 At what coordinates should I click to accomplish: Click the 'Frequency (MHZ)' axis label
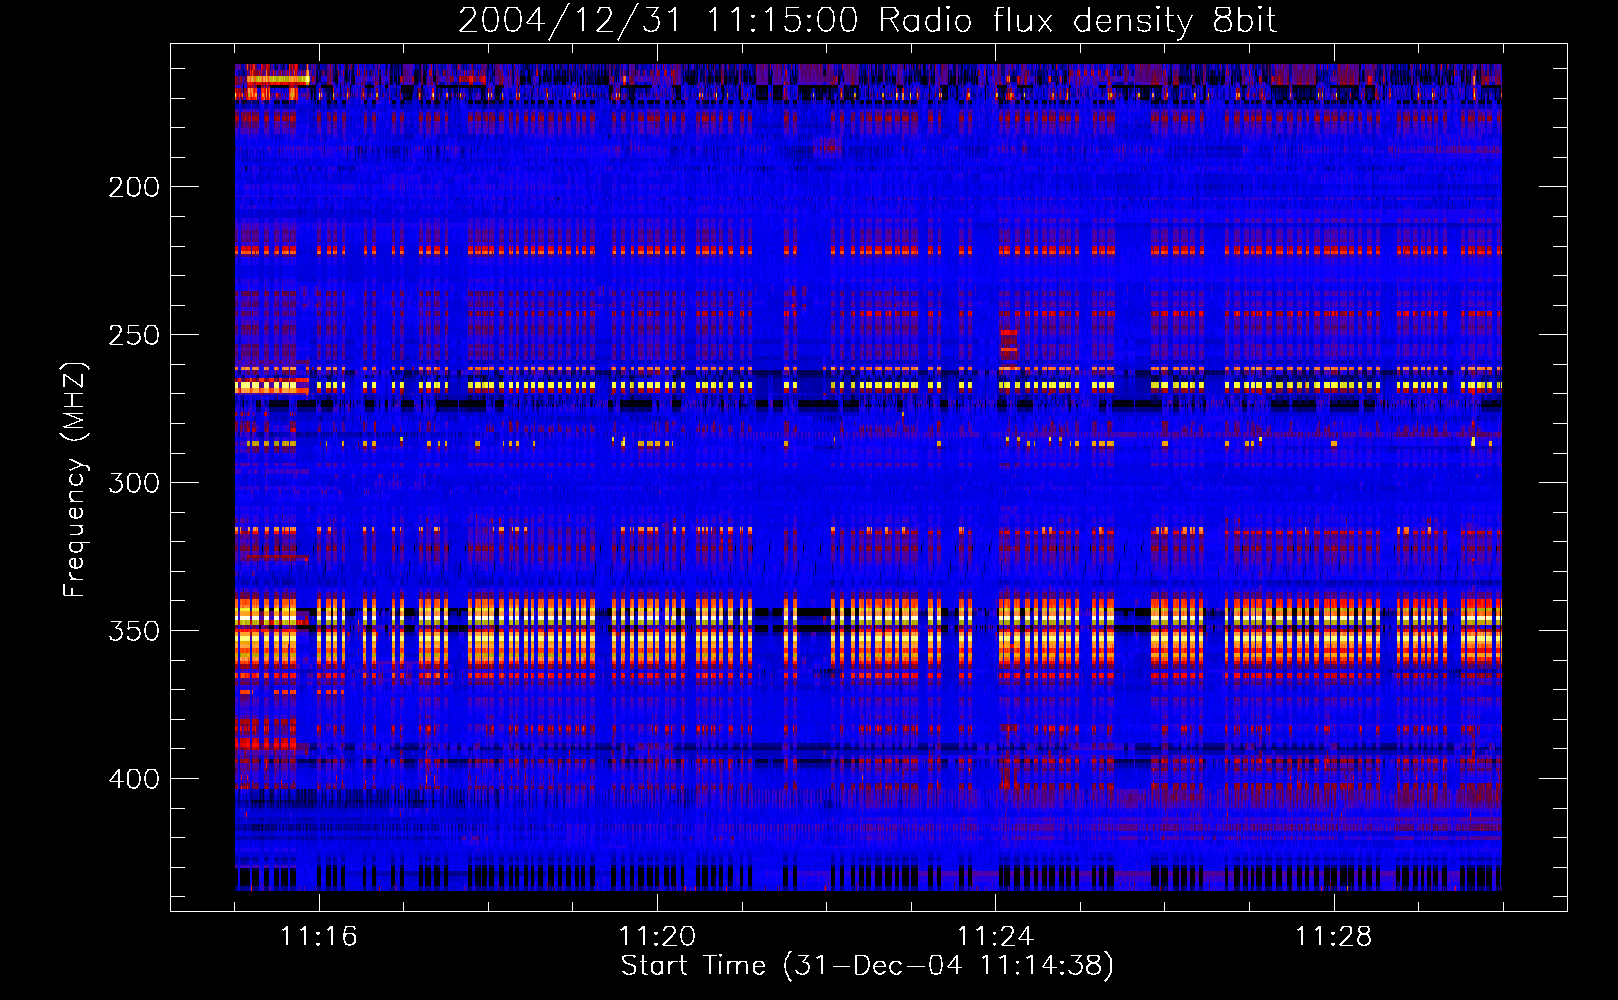(74, 479)
